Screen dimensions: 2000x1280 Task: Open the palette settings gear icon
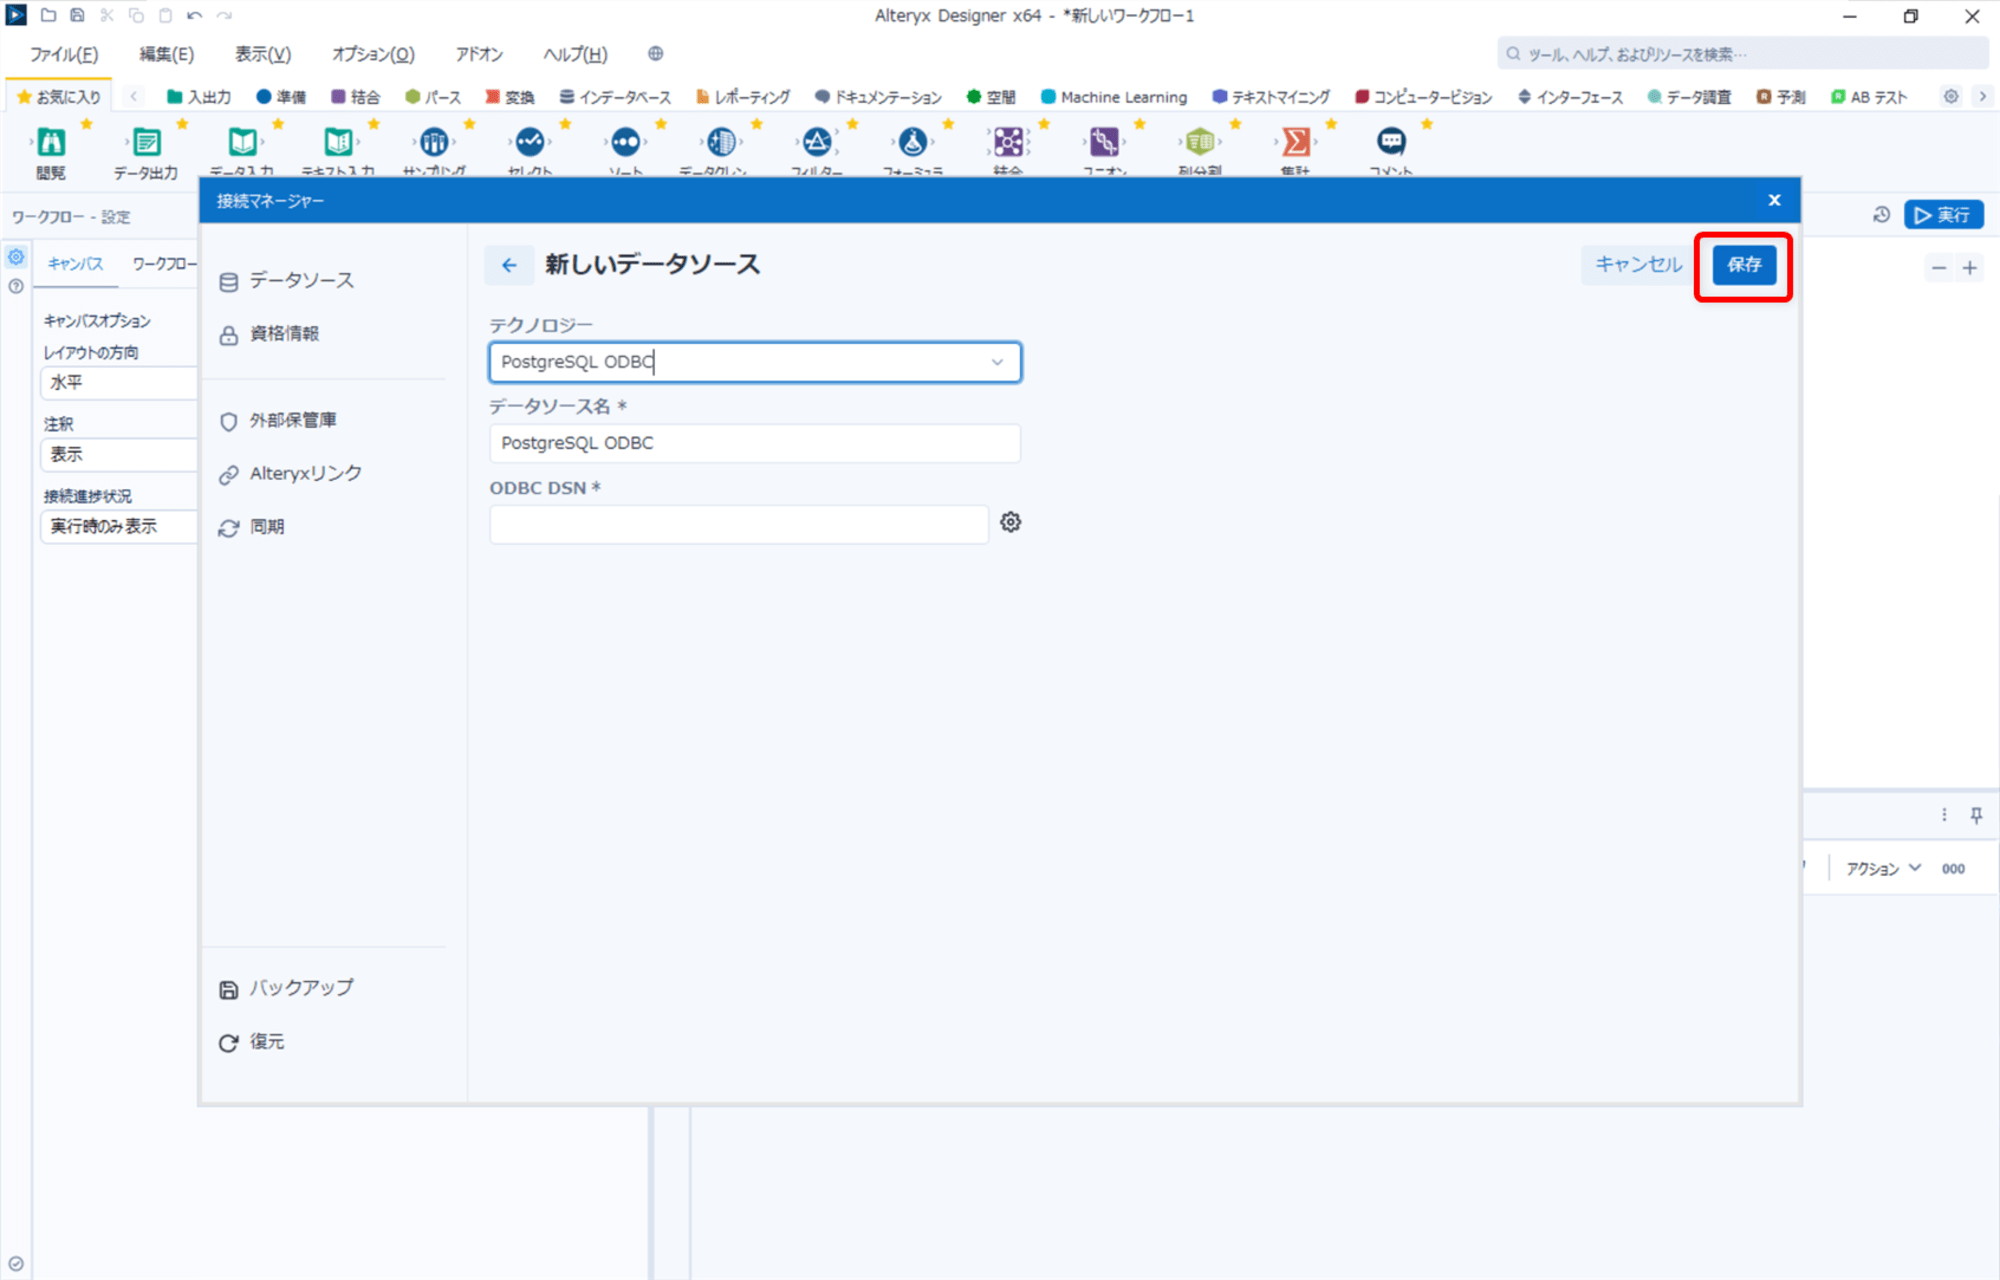[1951, 97]
